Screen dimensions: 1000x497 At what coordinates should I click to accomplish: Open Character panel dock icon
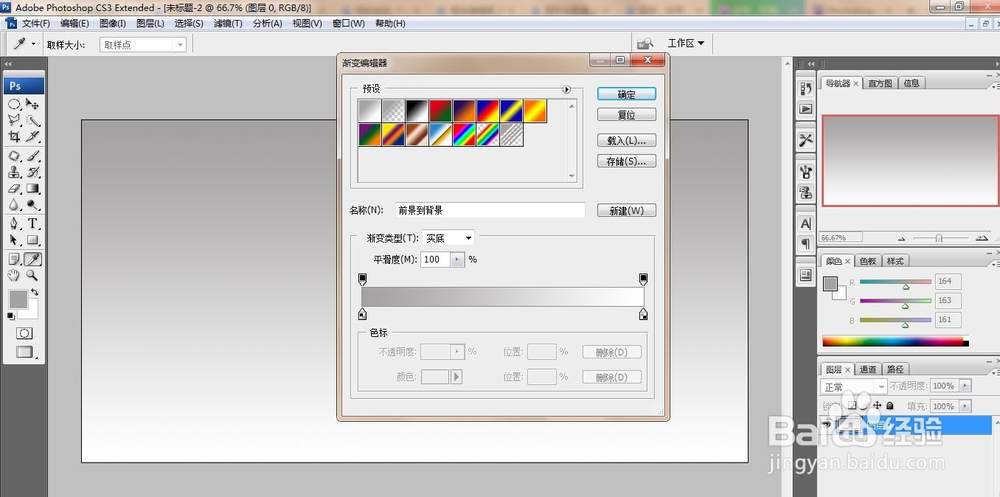coord(806,224)
